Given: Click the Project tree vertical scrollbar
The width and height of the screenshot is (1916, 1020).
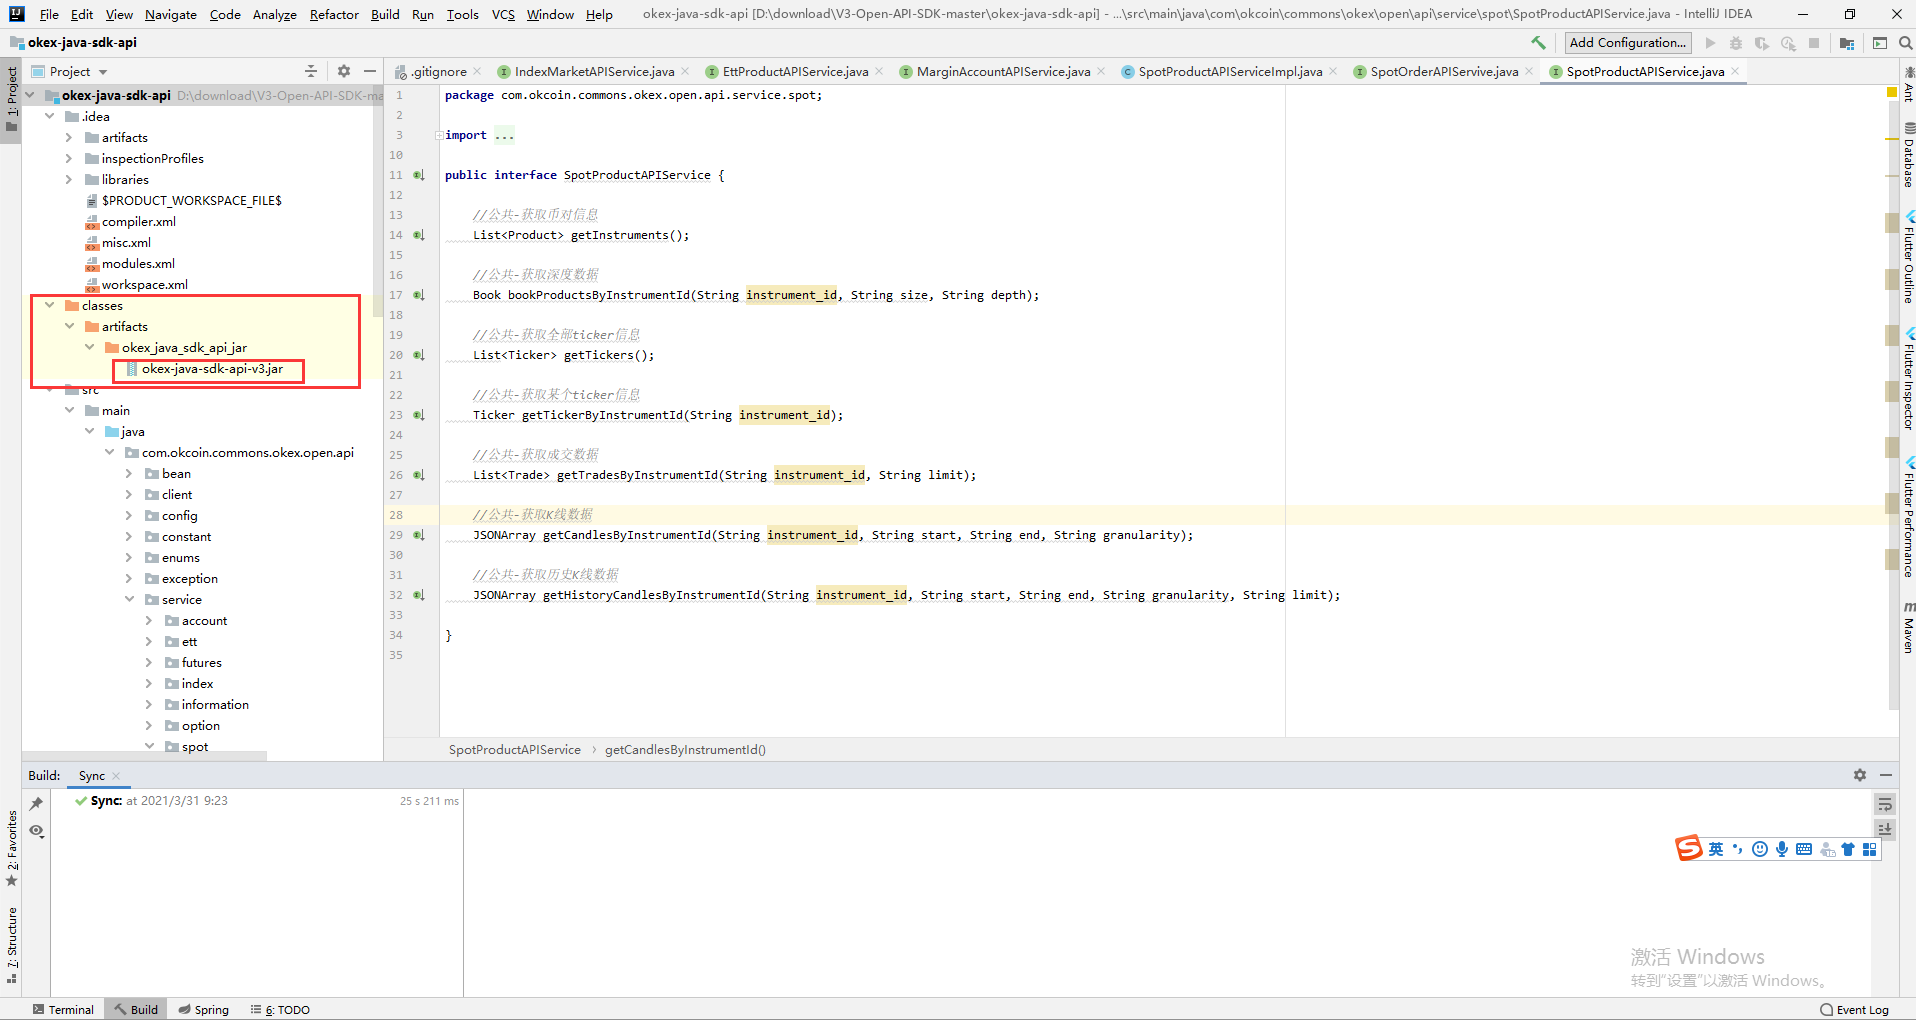Looking at the screenshot, I should (378, 200).
